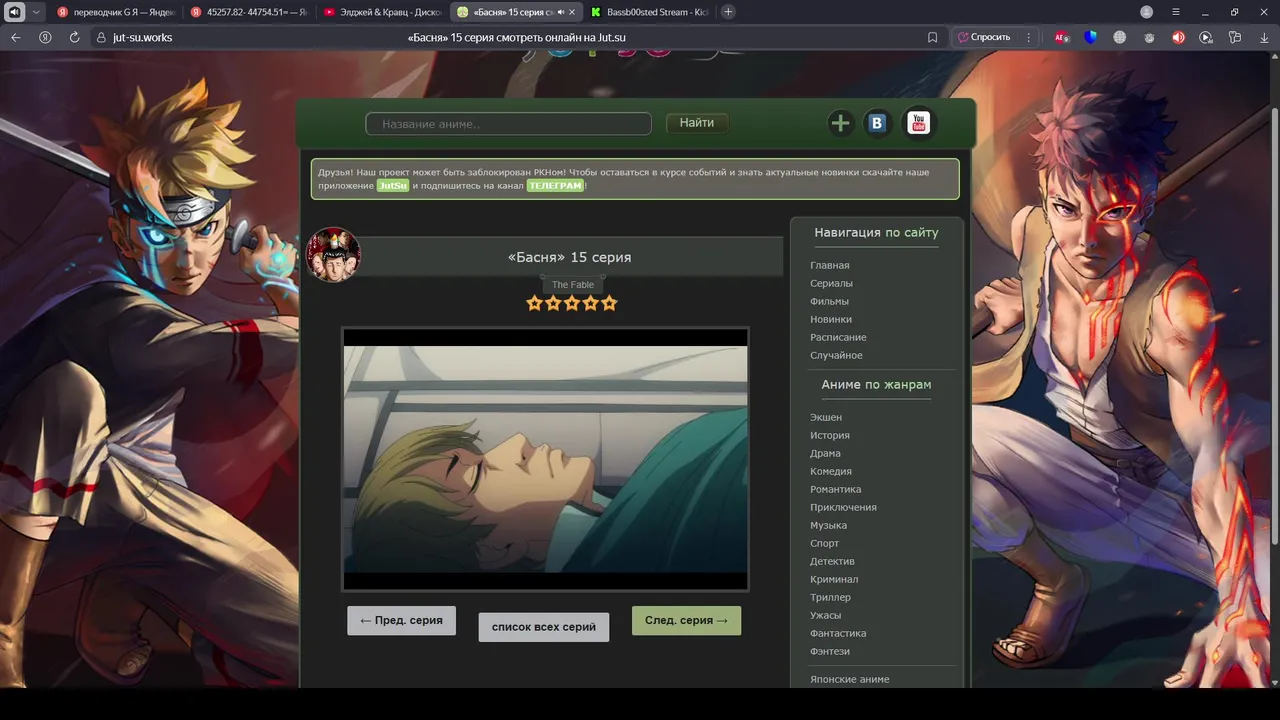Open the extensions puzzle icon
Screen dimensions: 1280x720
click(x=1235, y=37)
